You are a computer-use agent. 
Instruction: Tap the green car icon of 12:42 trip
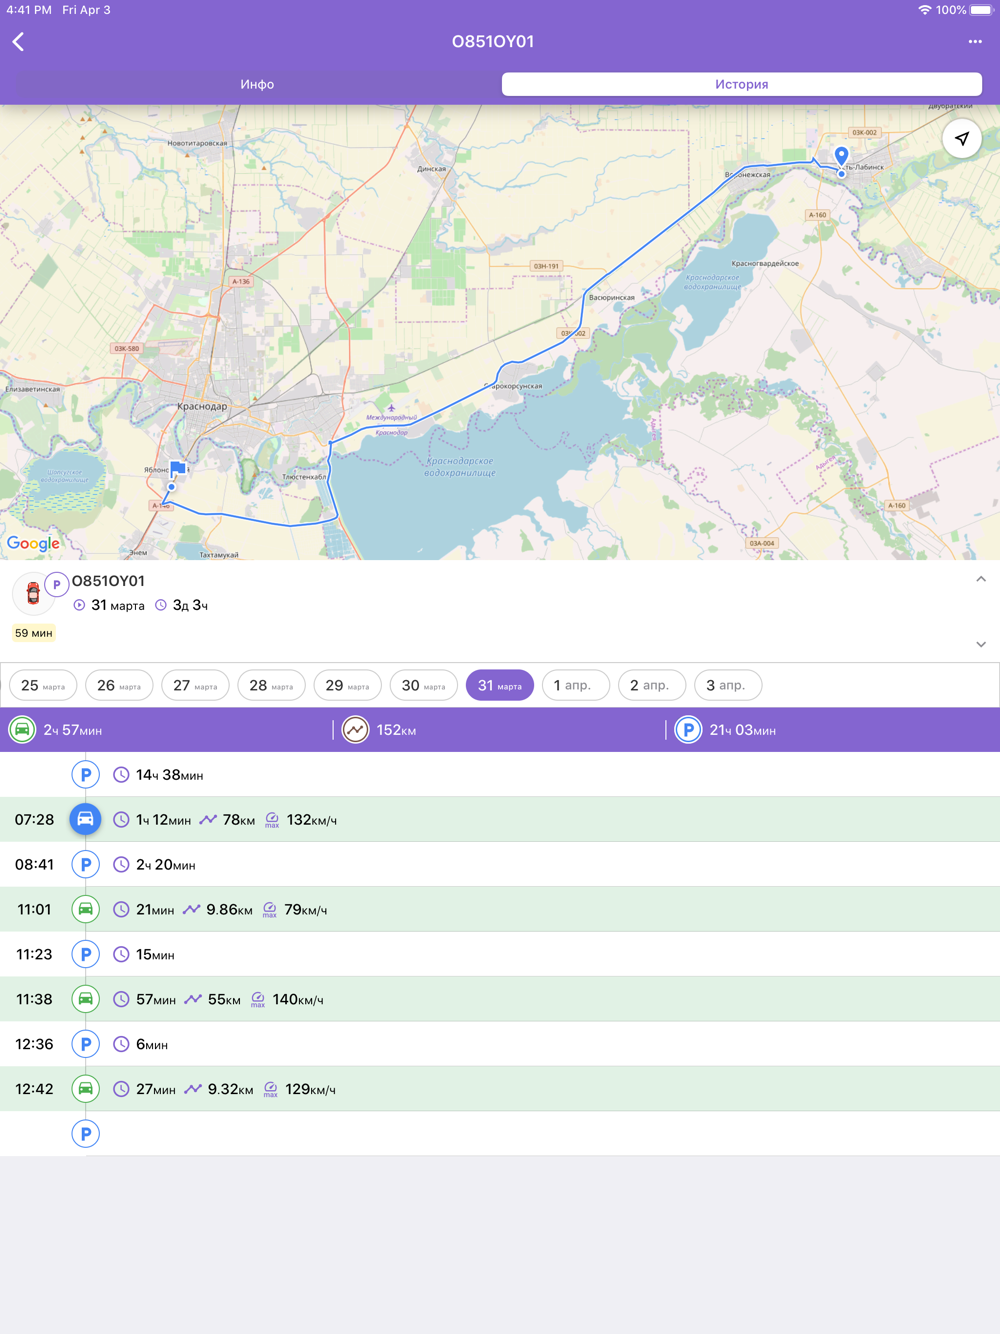click(x=85, y=1089)
